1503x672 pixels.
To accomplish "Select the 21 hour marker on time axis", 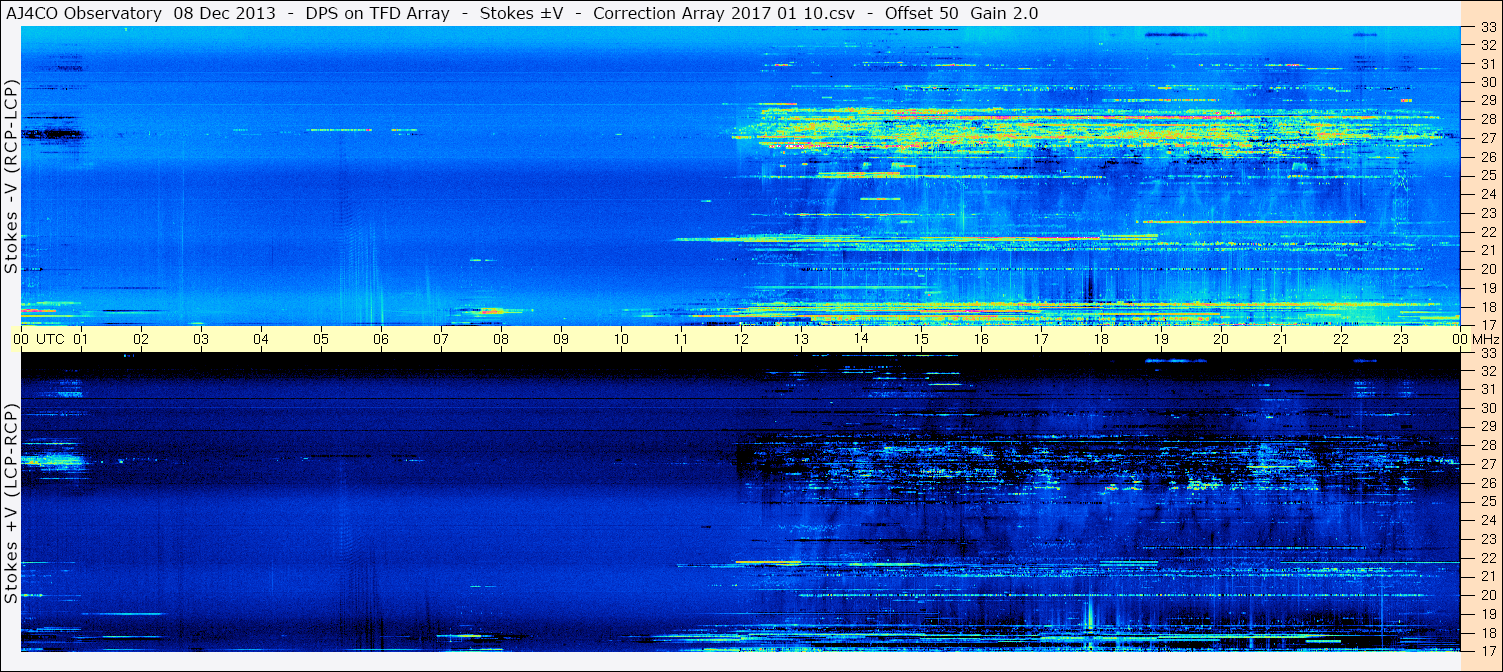I will (x=1281, y=339).
